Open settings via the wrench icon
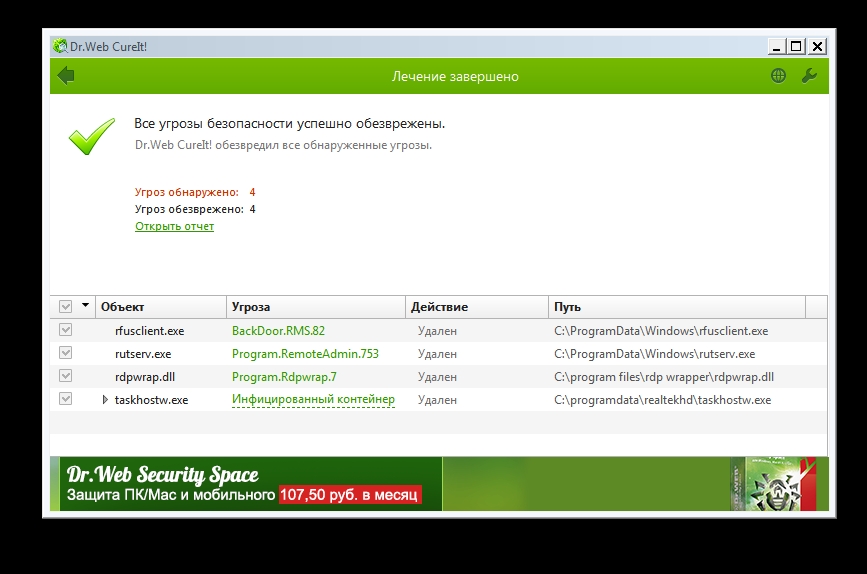Image resolution: width=867 pixels, height=574 pixels. click(809, 76)
